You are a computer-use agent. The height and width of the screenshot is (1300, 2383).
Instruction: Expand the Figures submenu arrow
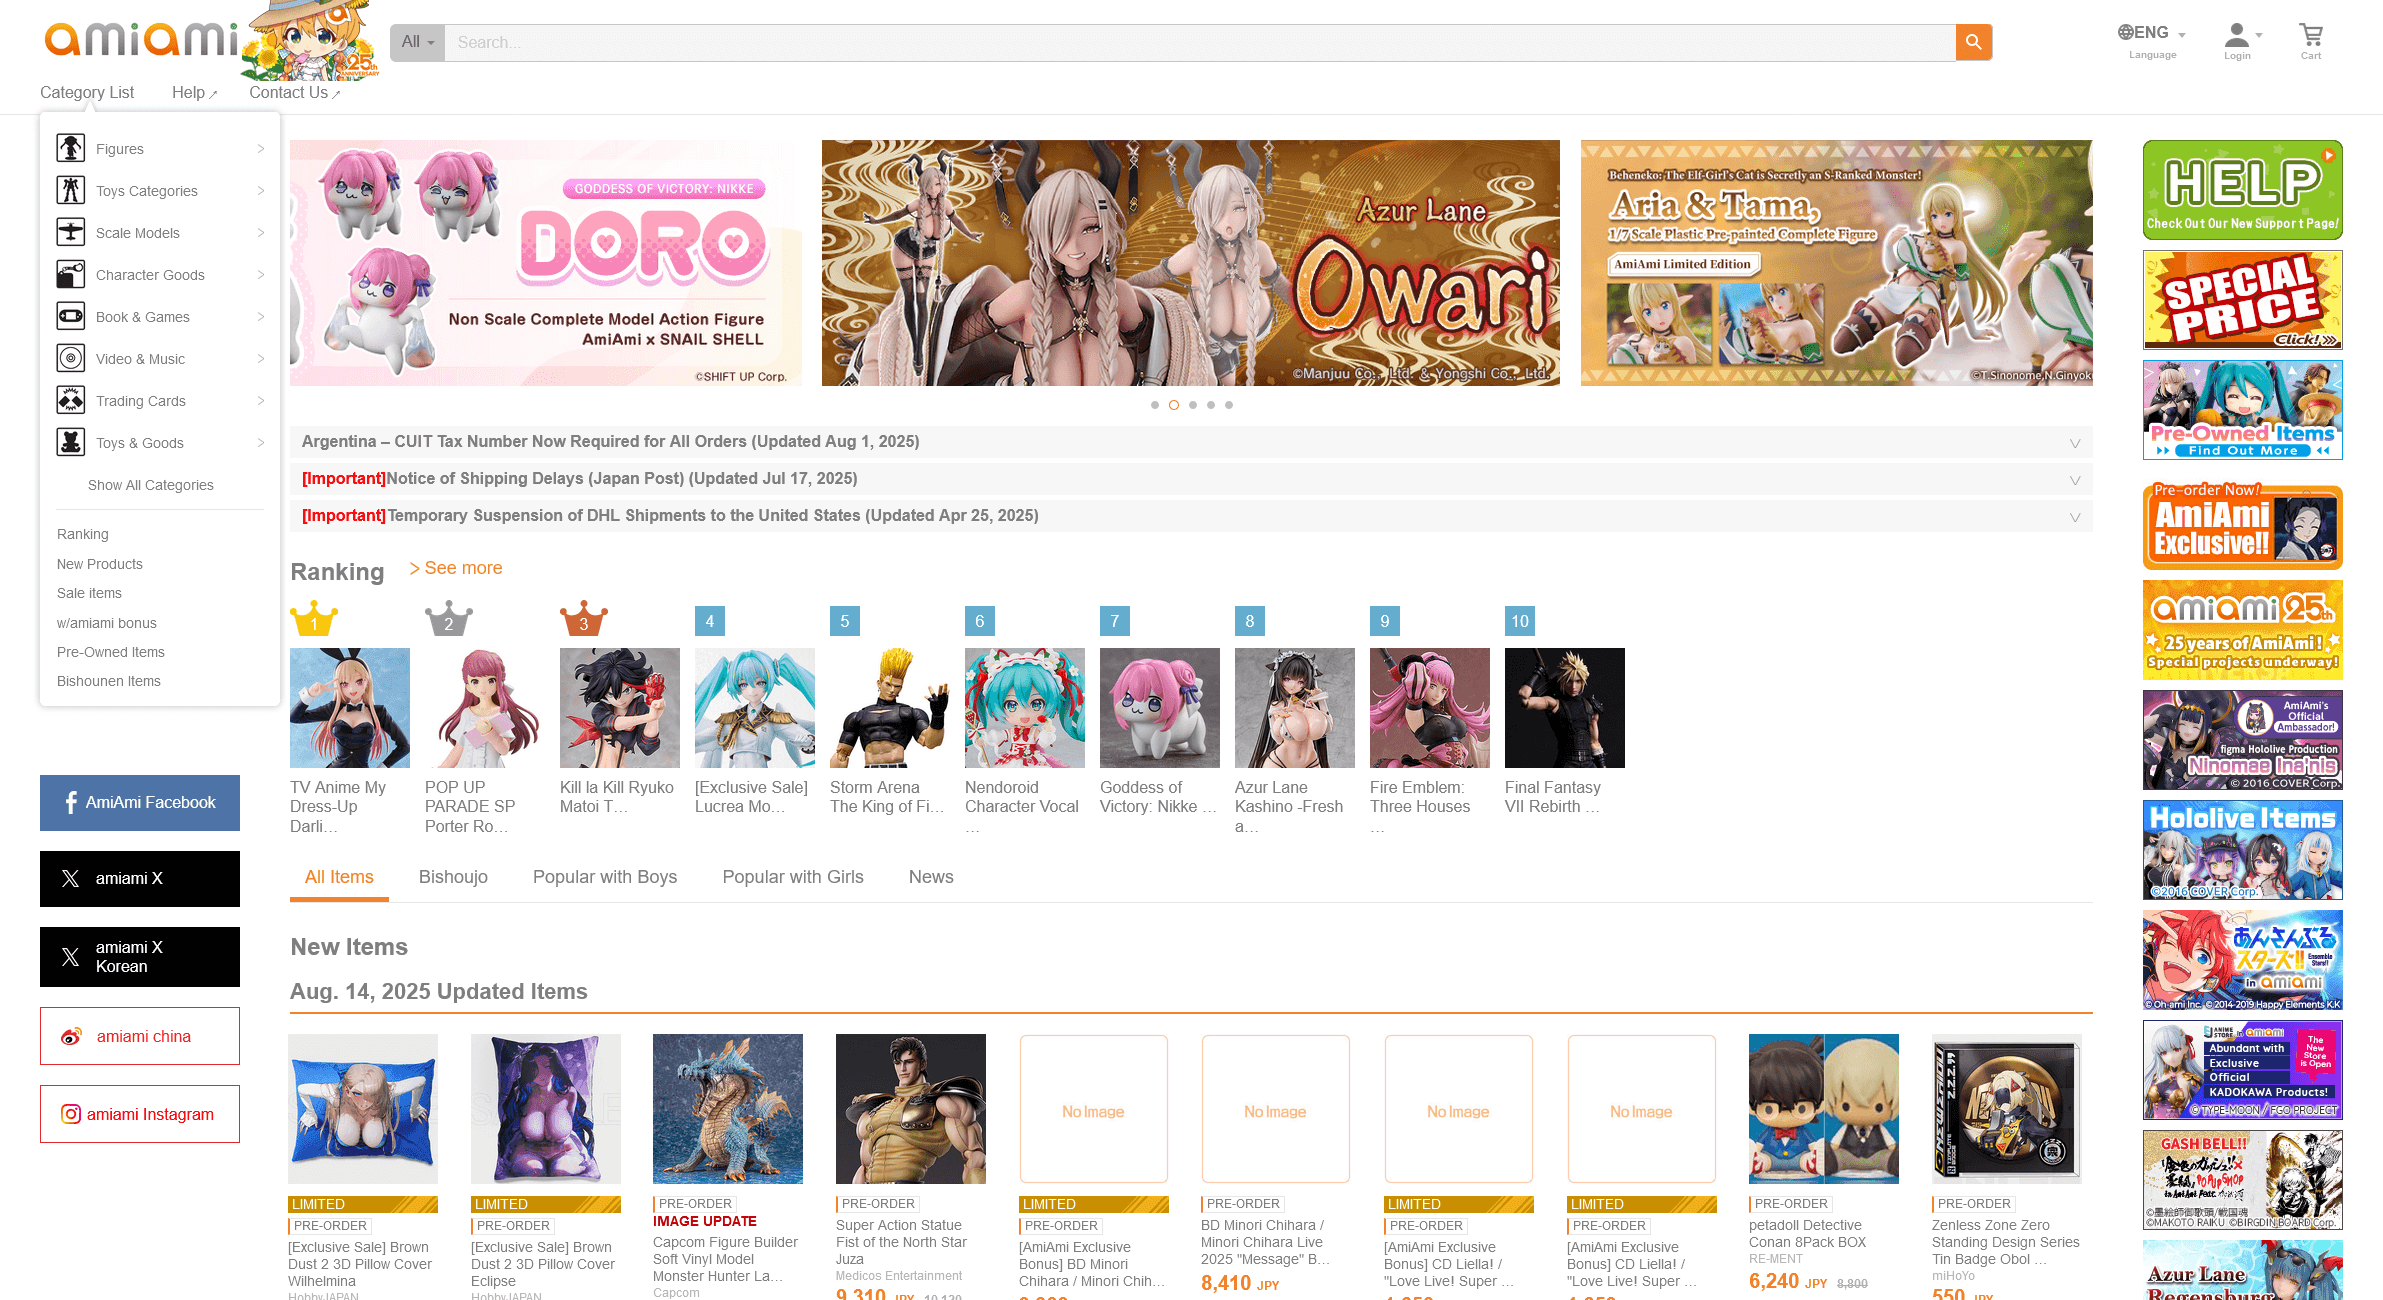coord(260,149)
